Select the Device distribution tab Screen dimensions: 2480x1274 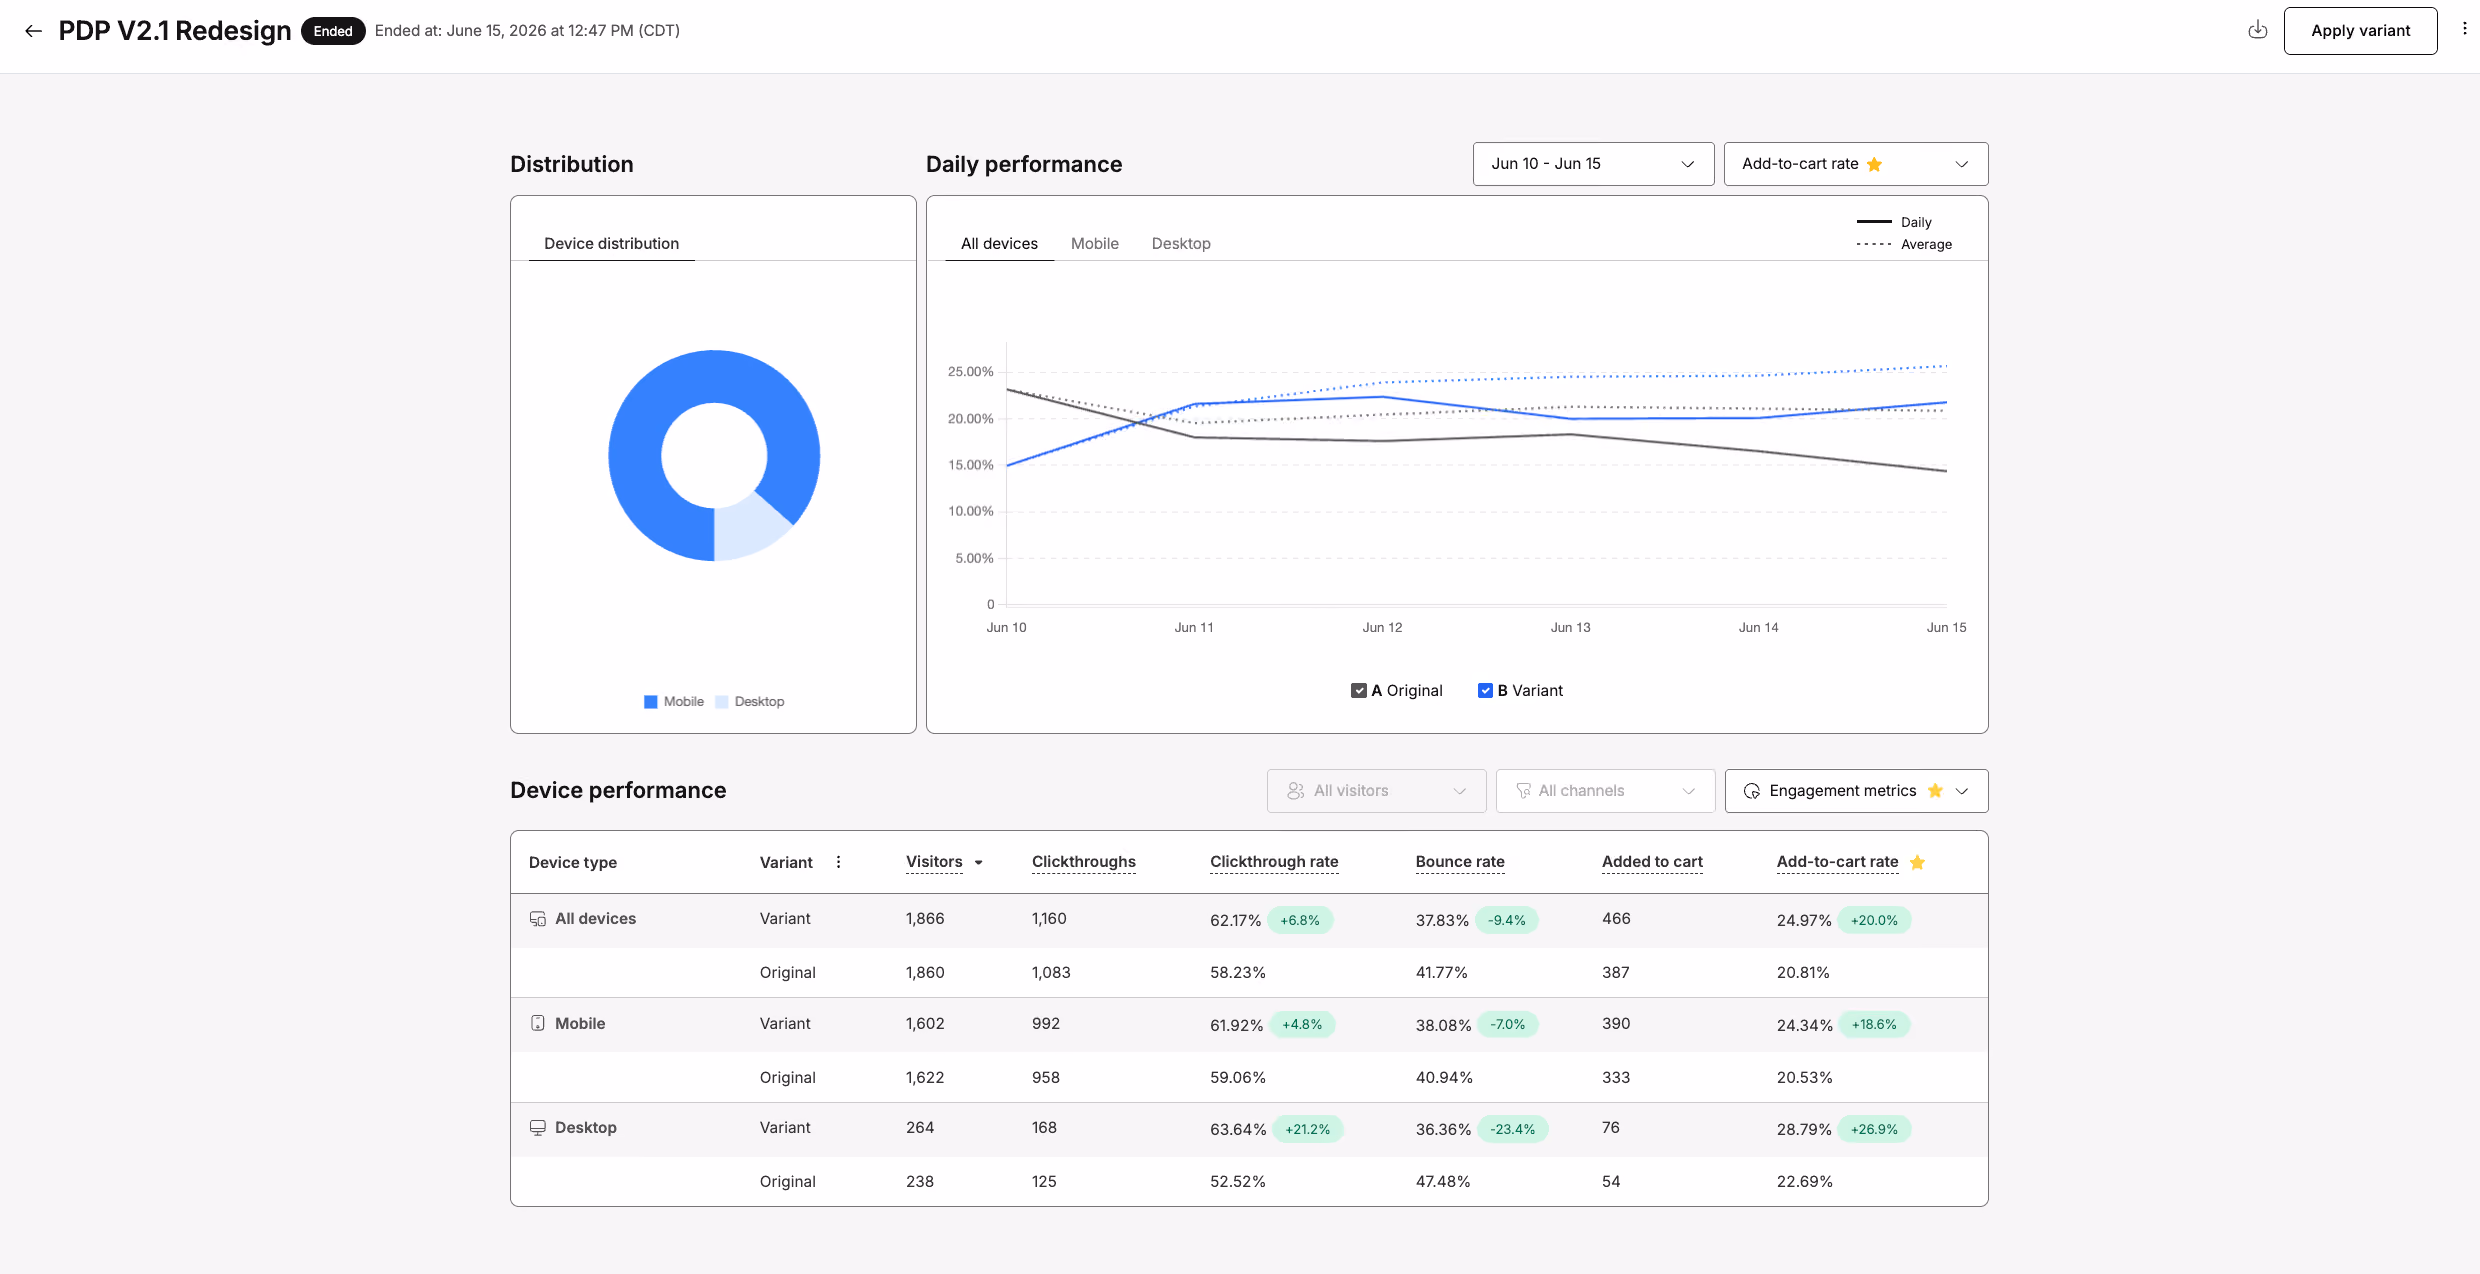(611, 244)
